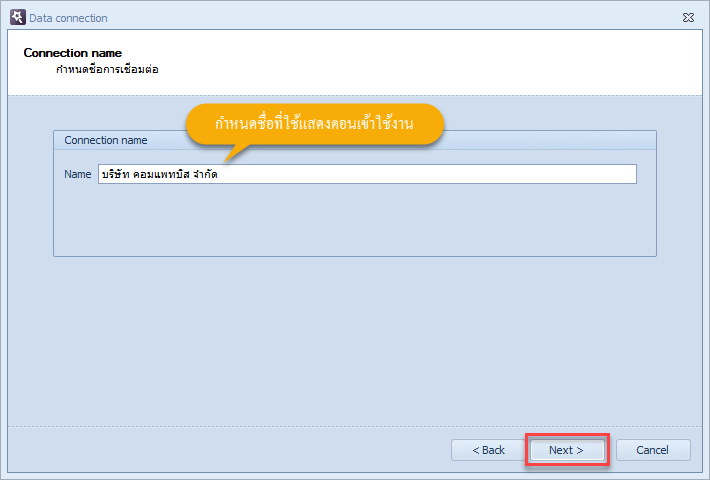Click the Name field label

pos(77,174)
